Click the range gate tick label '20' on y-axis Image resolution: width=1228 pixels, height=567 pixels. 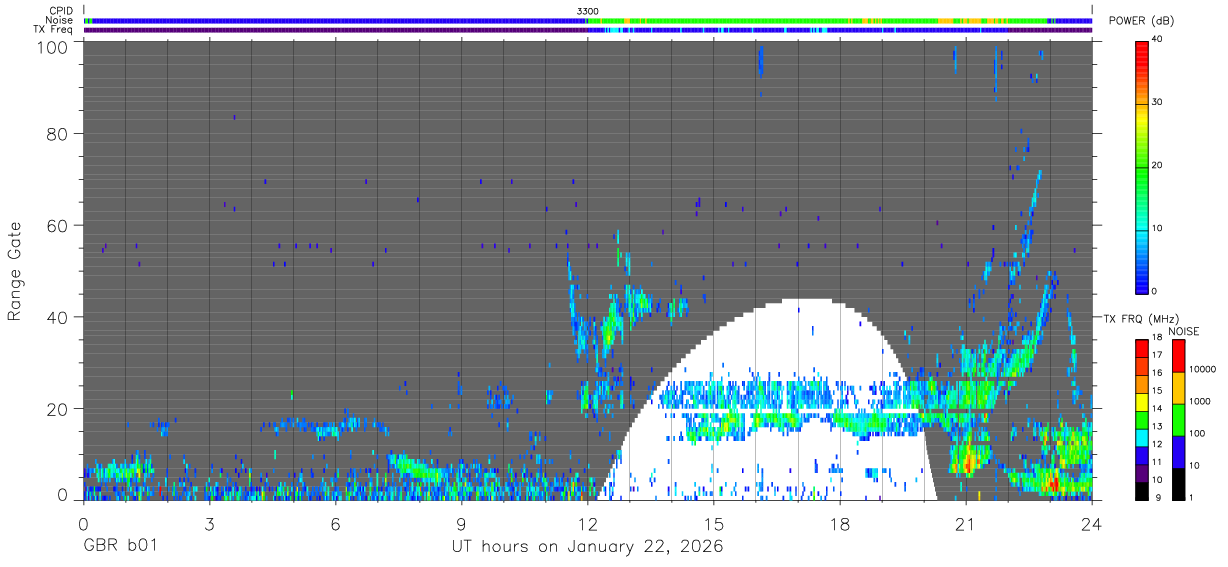pyautogui.click(x=58, y=409)
